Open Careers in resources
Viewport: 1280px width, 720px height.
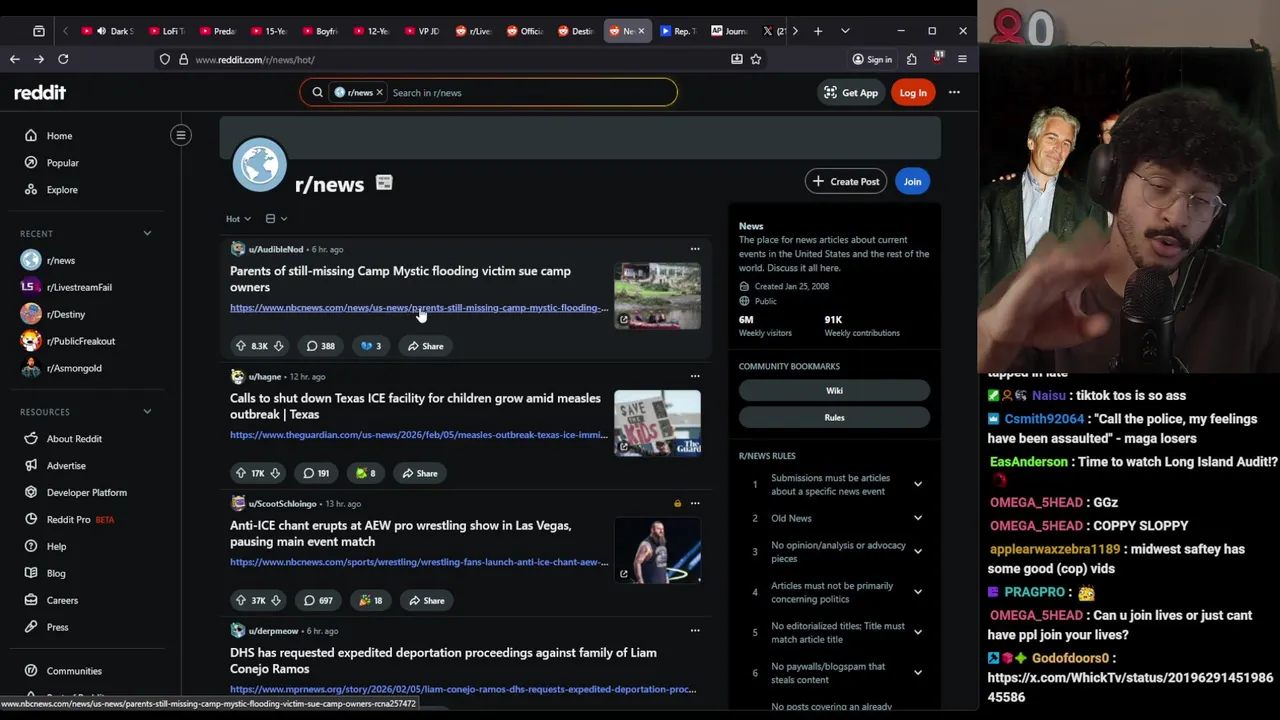[x=62, y=601]
